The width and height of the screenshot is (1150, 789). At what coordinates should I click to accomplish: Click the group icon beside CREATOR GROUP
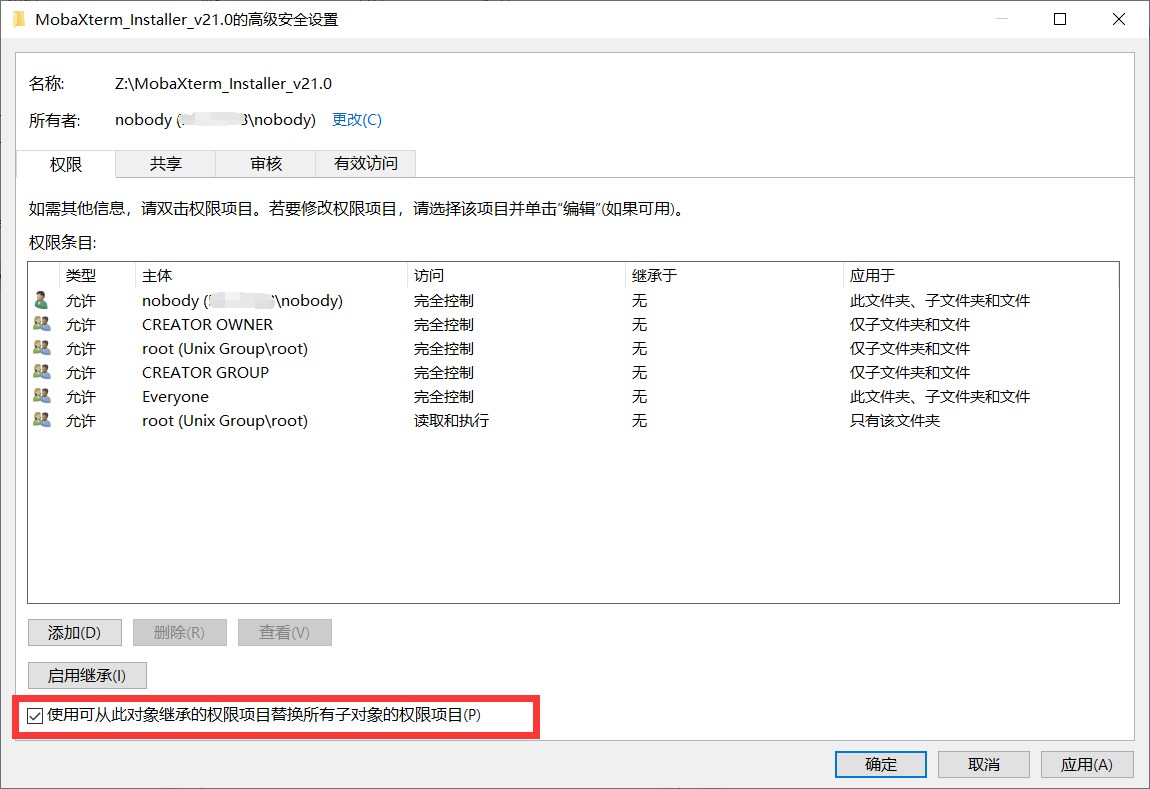pyautogui.click(x=42, y=372)
